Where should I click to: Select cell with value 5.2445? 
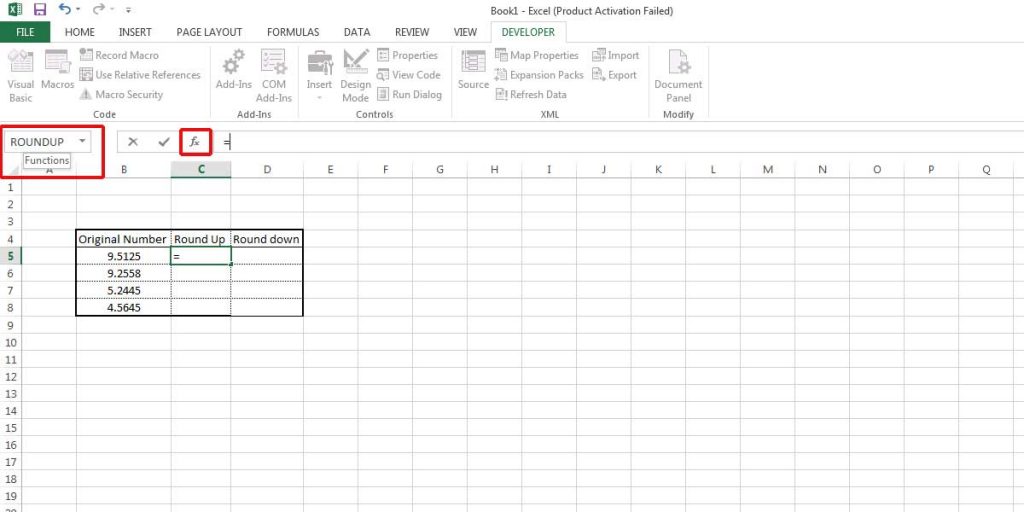click(124, 291)
